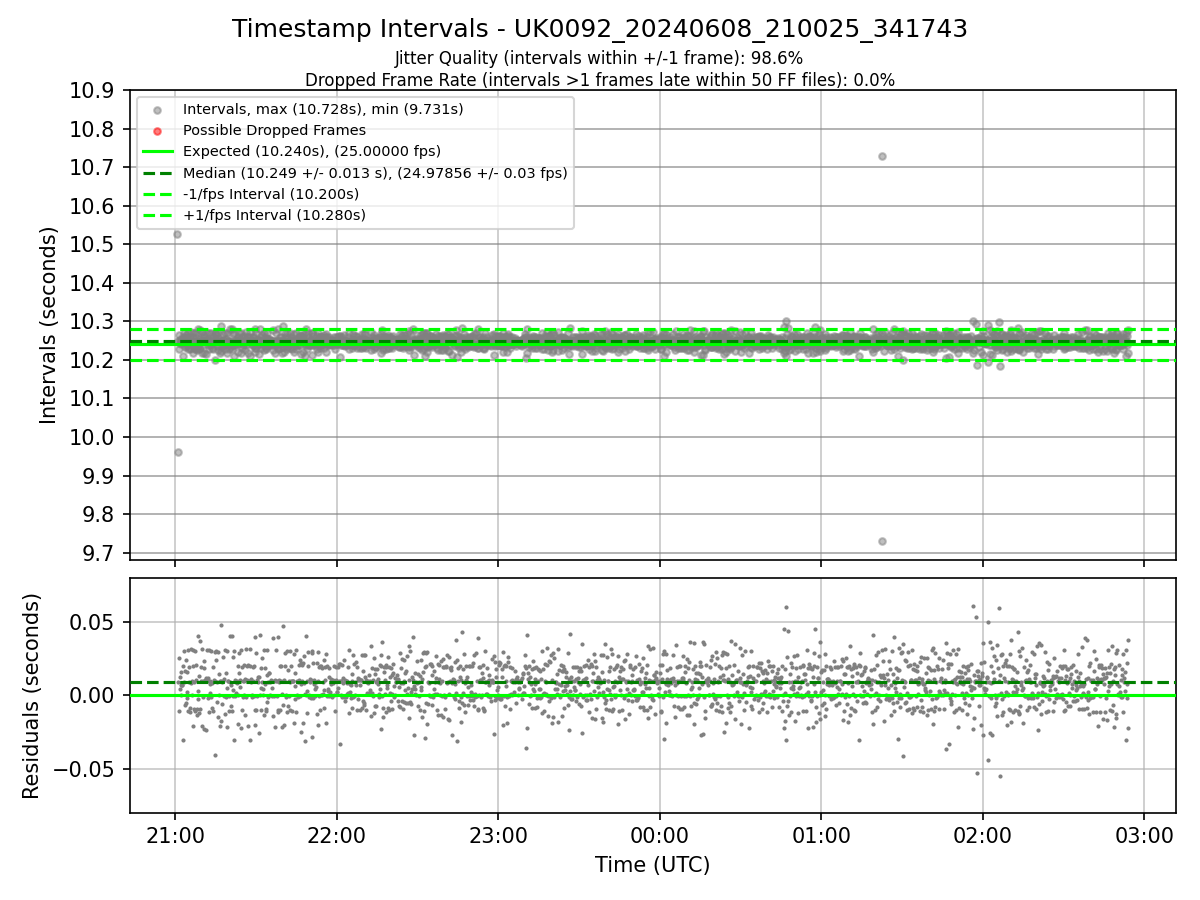Screen dimensions: 1200x900
Task: Click the legend entry '-1/fps Interval (10.200s)'
Action: tap(271, 194)
